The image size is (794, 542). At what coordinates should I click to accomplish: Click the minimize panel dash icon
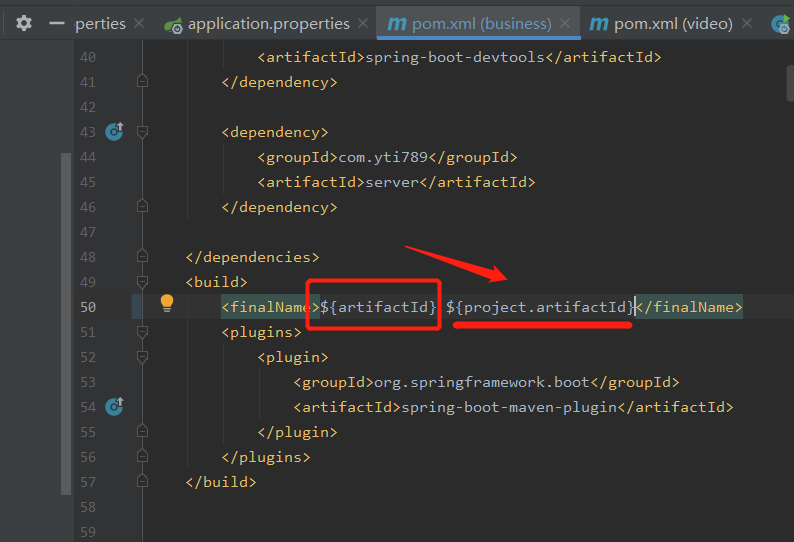coord(57,23)
